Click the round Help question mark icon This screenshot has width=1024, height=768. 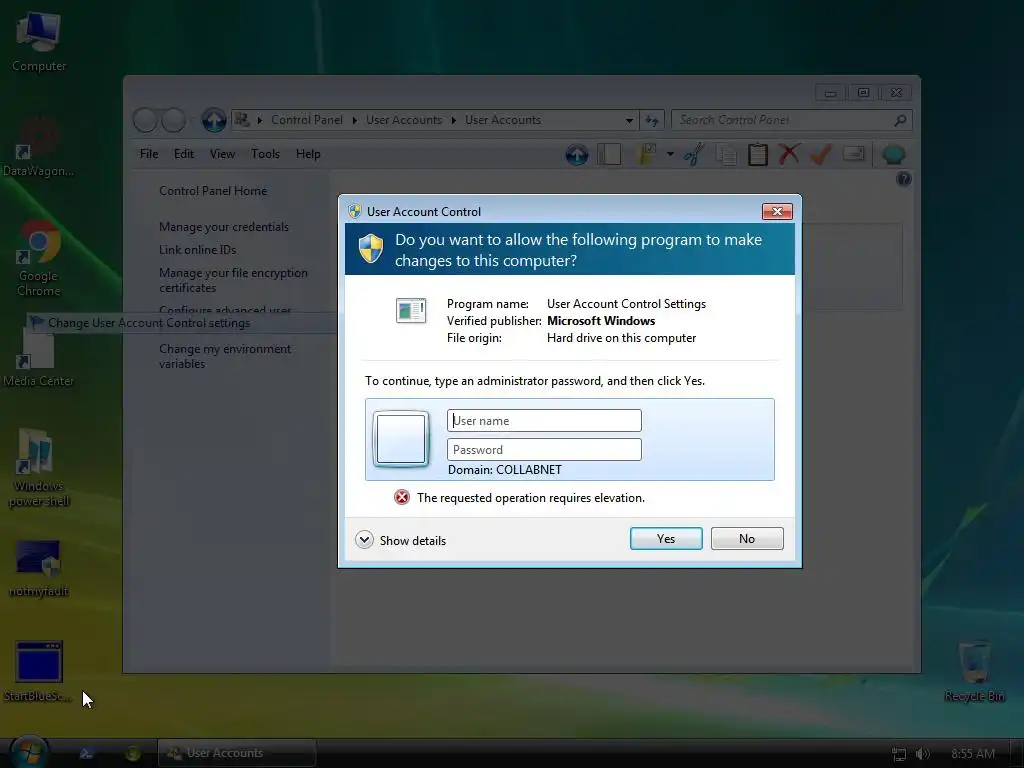coord(904,178)
